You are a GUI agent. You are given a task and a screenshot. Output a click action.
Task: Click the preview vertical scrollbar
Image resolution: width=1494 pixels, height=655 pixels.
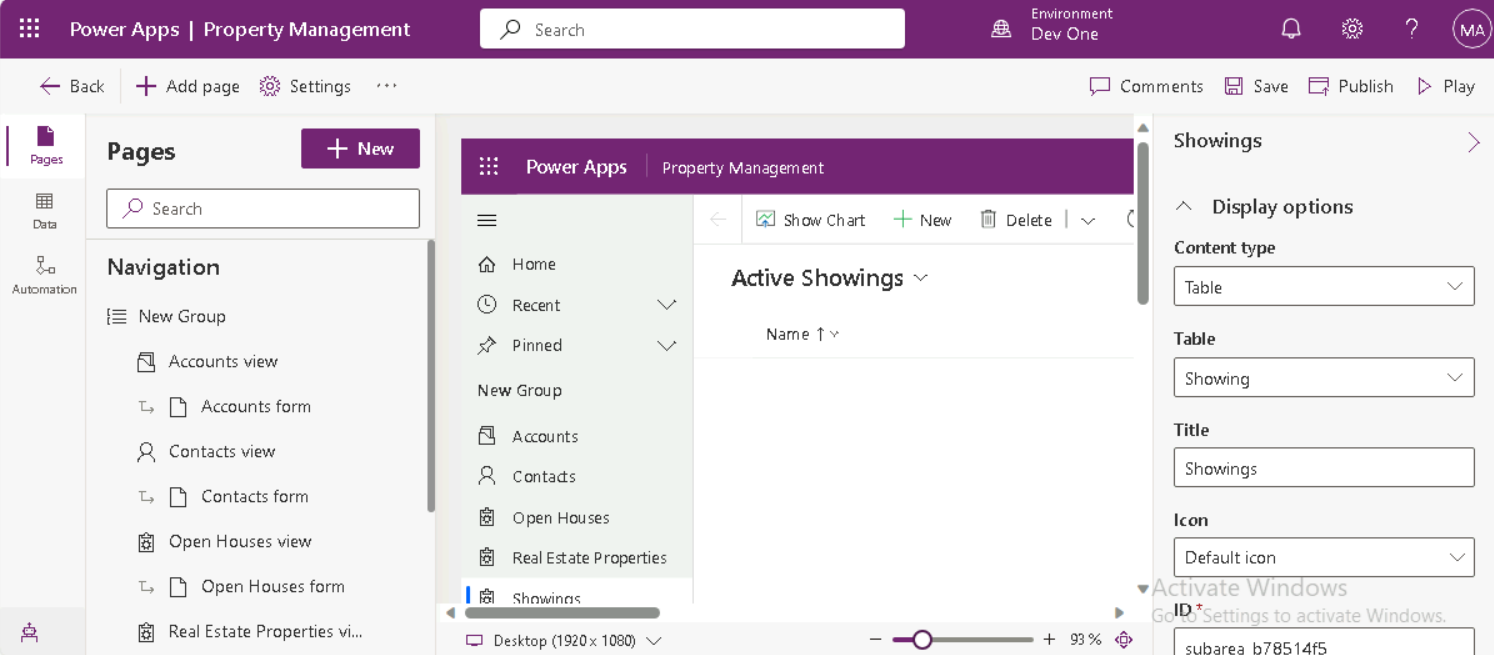(1144, 222)
